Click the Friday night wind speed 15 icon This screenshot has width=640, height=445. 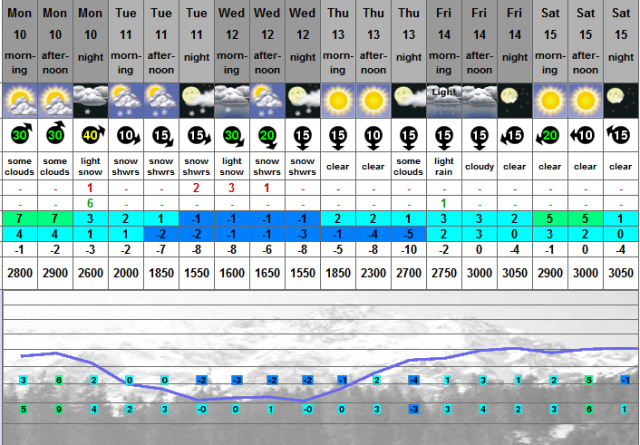[512, 136]
